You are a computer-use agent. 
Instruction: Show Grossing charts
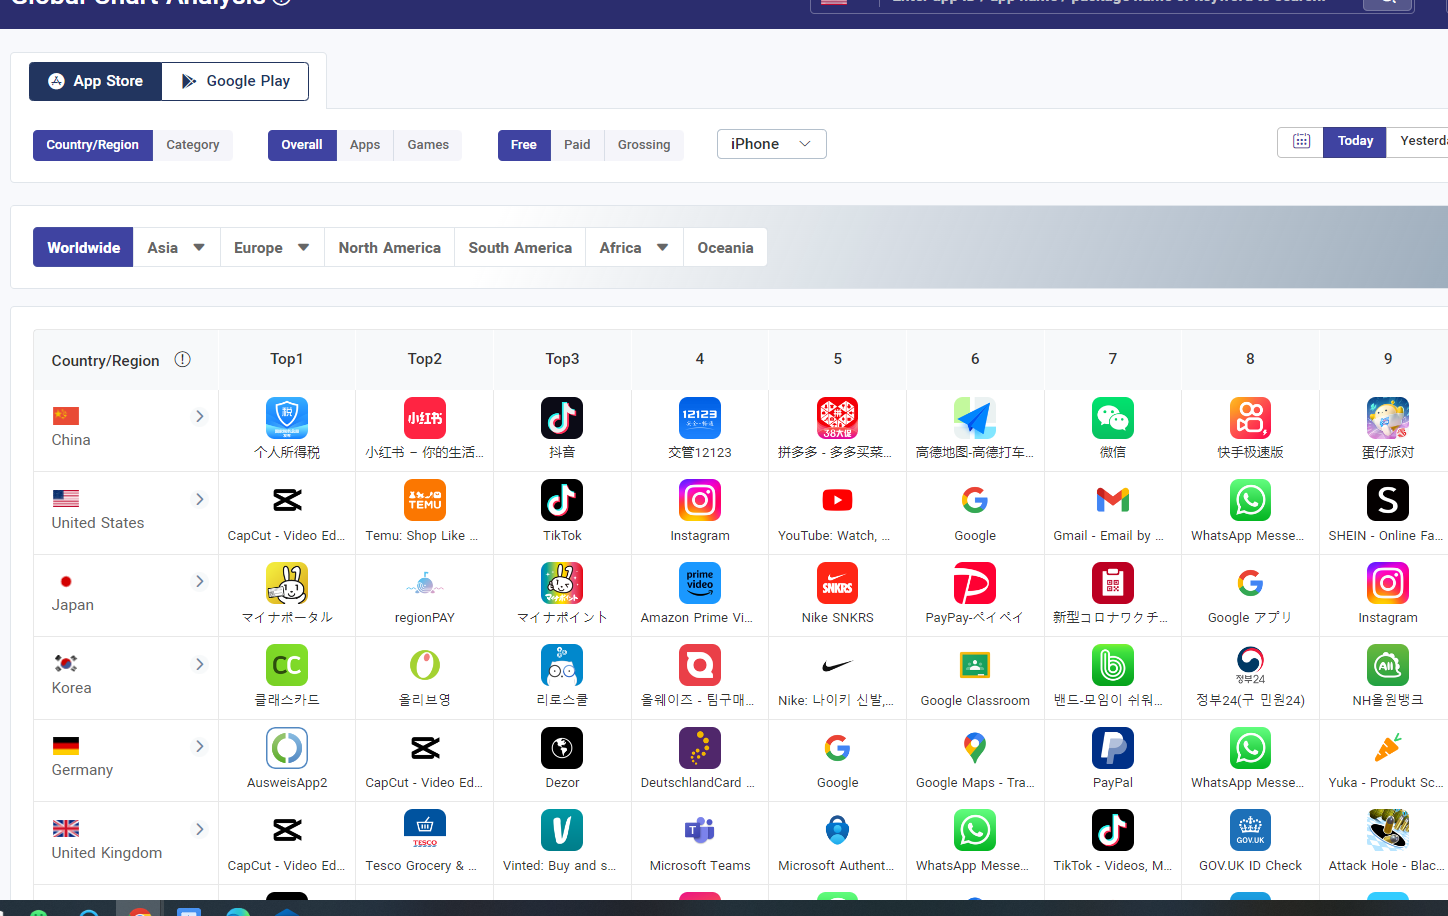point(644,145)
